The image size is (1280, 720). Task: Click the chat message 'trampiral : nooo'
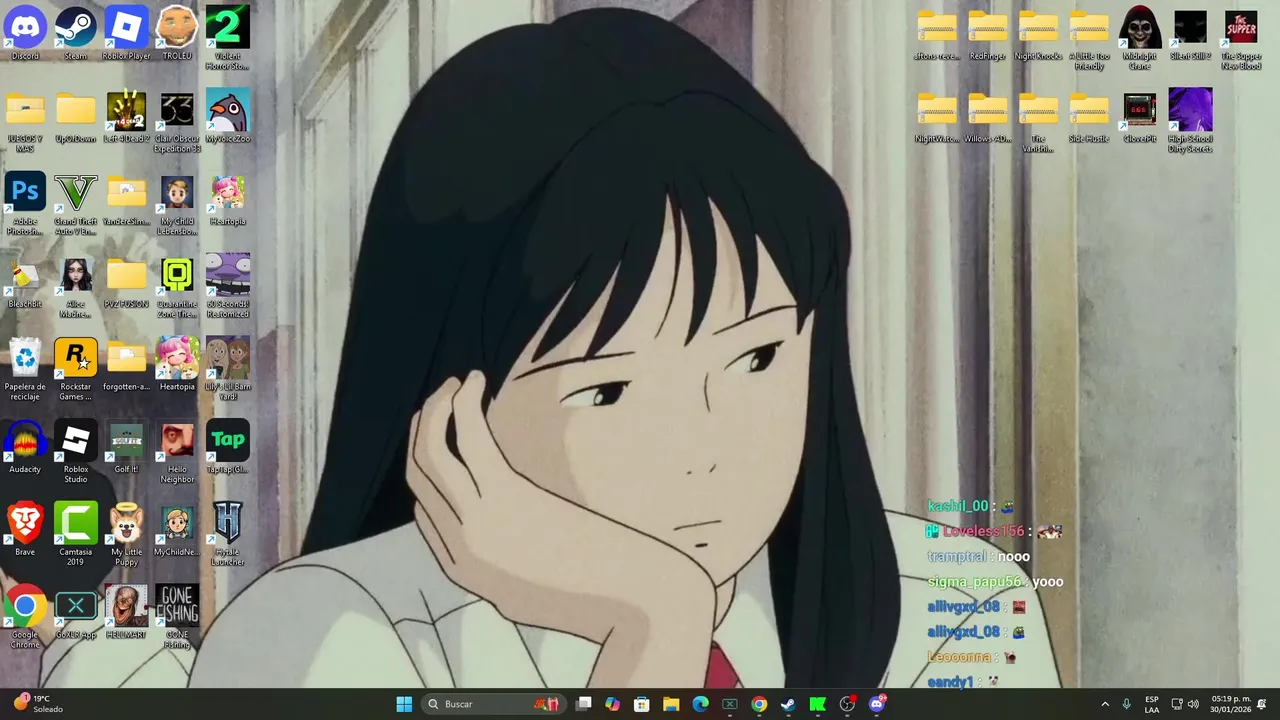[978, 556]
